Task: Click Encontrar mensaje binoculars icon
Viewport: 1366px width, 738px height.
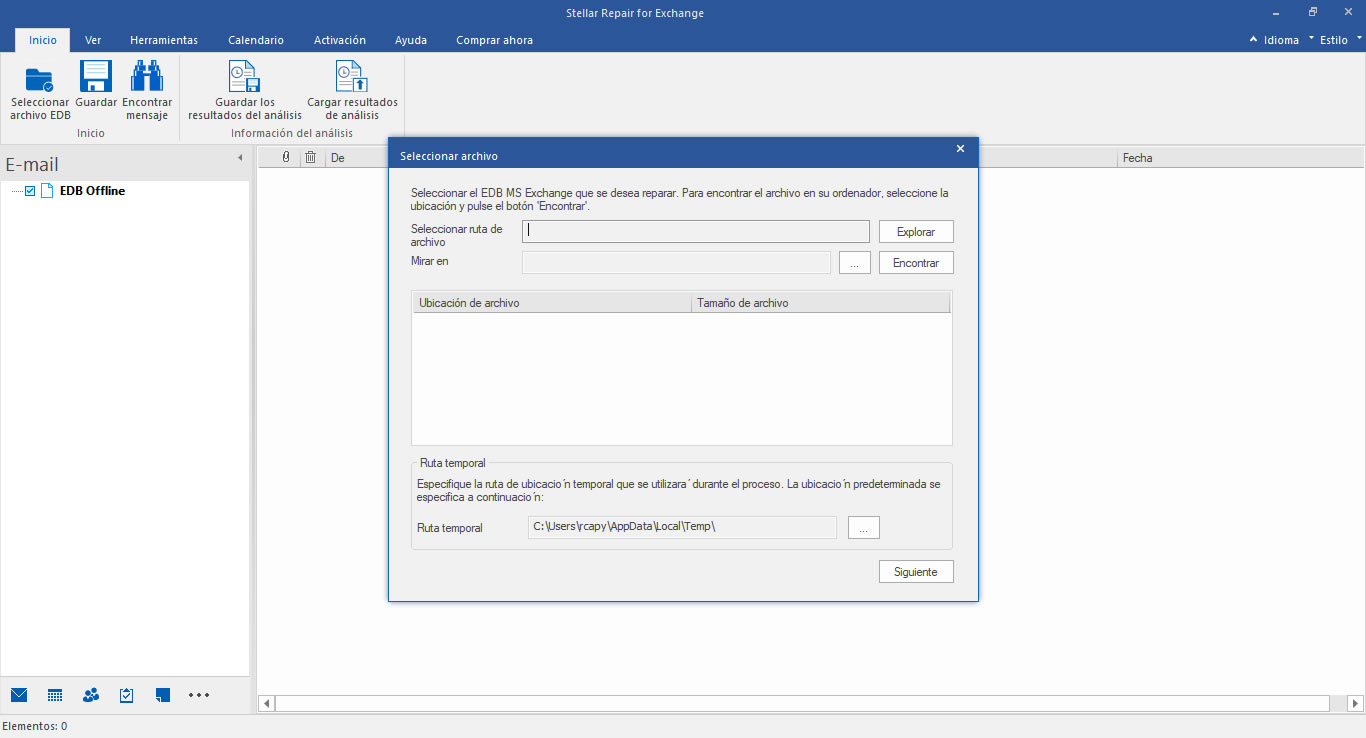Action: click(147, 77)
